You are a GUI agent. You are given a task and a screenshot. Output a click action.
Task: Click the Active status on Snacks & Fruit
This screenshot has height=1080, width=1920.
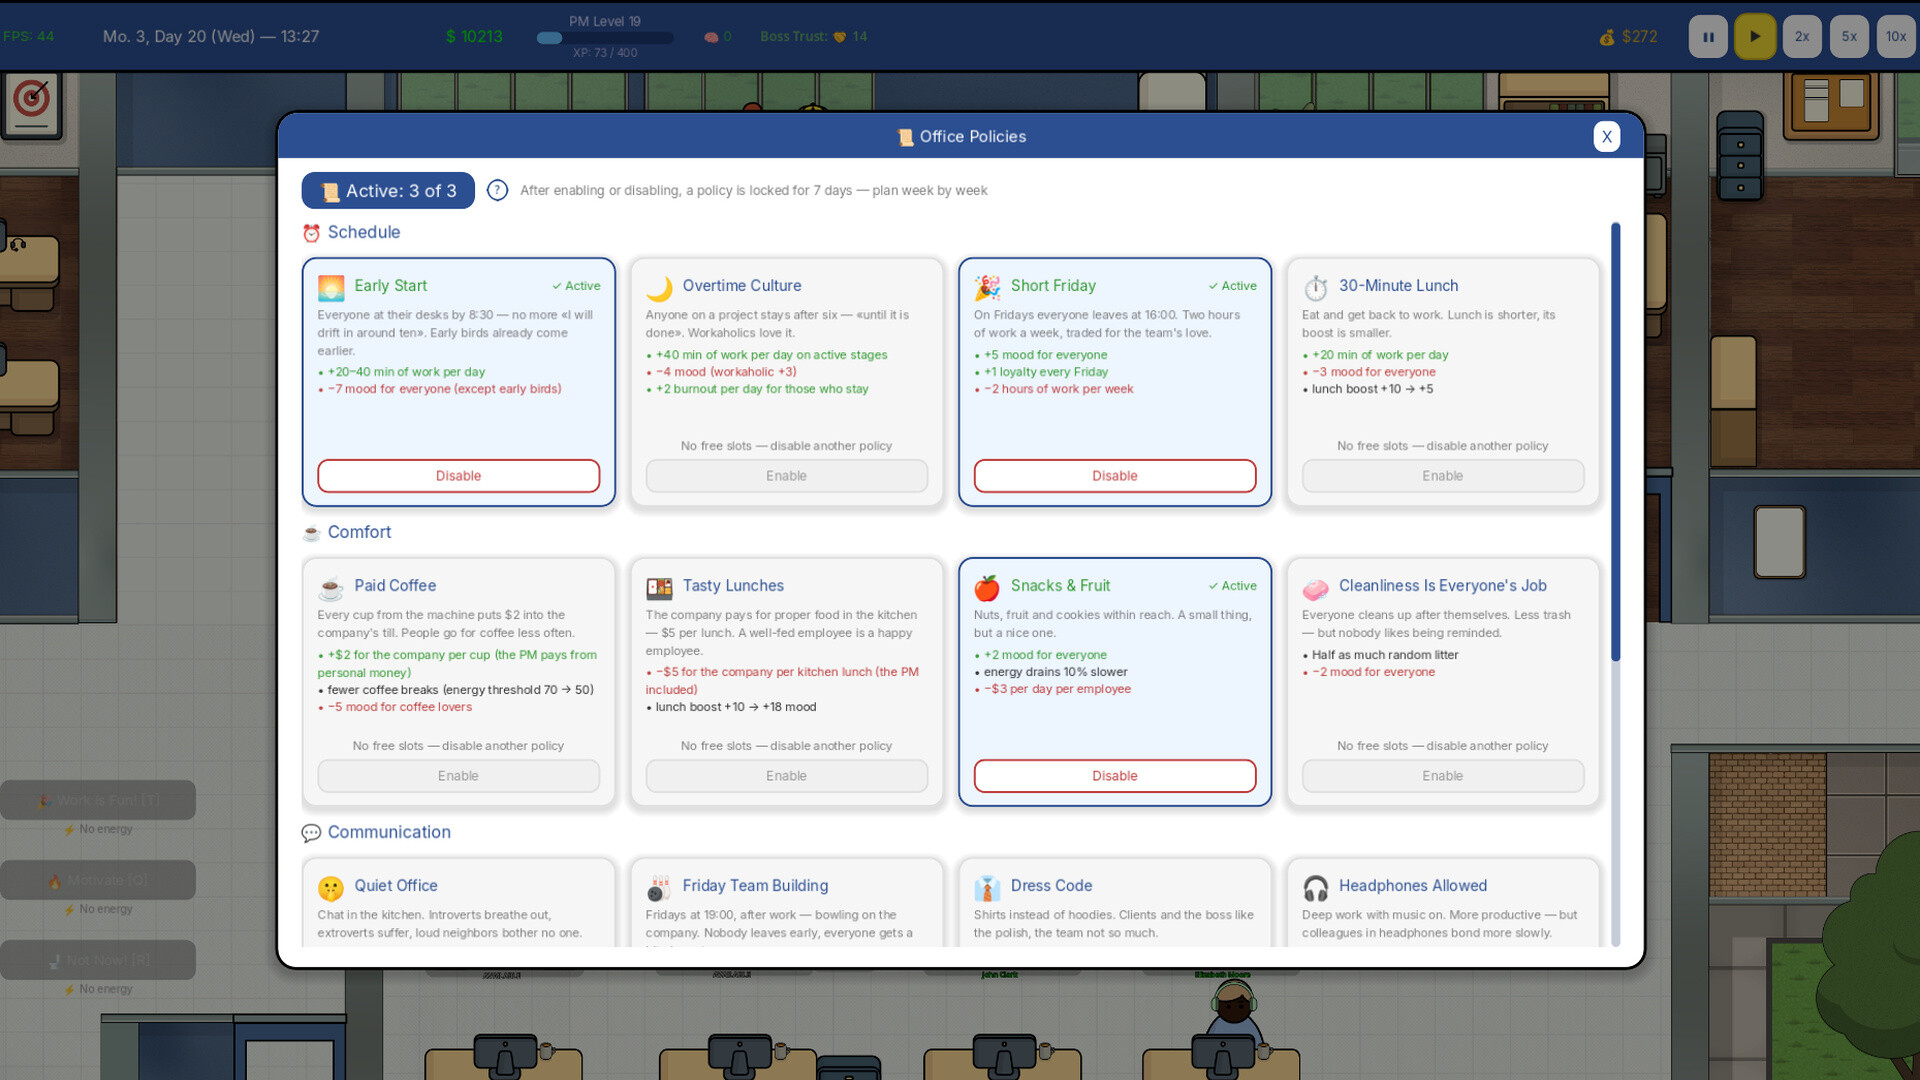point(1232,586)
